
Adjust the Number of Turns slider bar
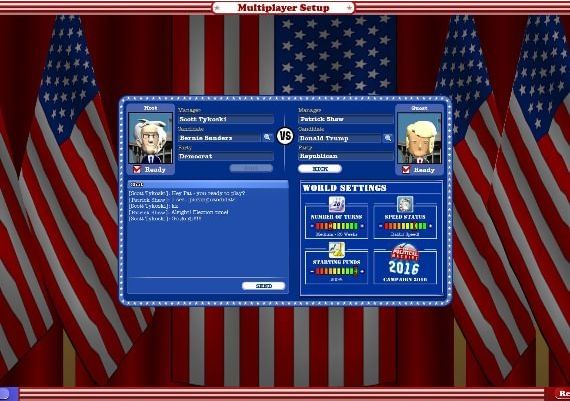pyautogui.click(x=337, y=226)
